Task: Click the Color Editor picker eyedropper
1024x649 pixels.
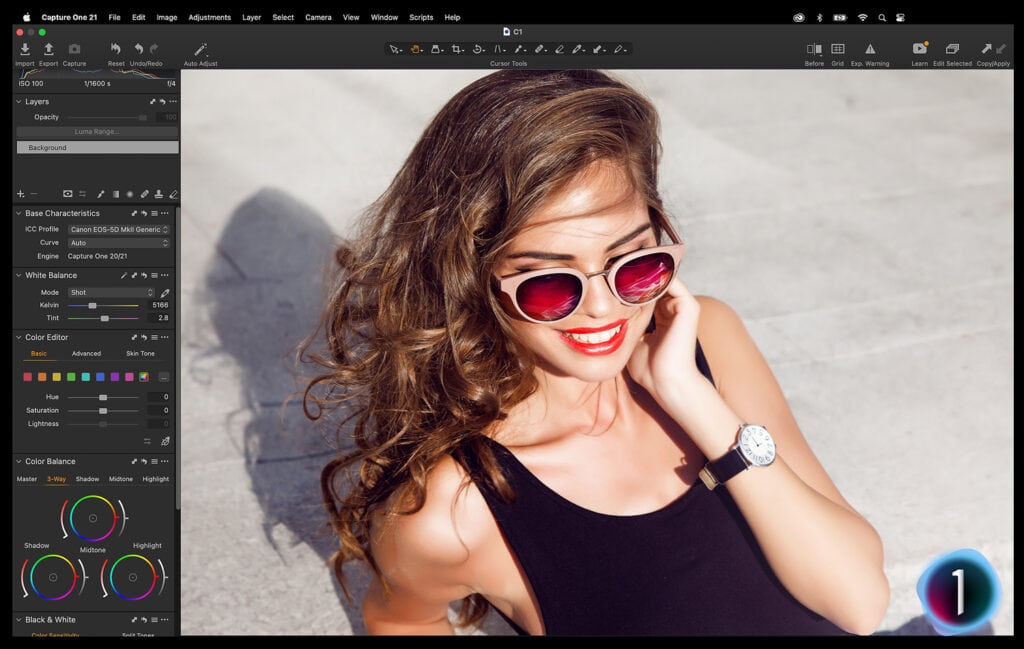Action: [165, 441]
